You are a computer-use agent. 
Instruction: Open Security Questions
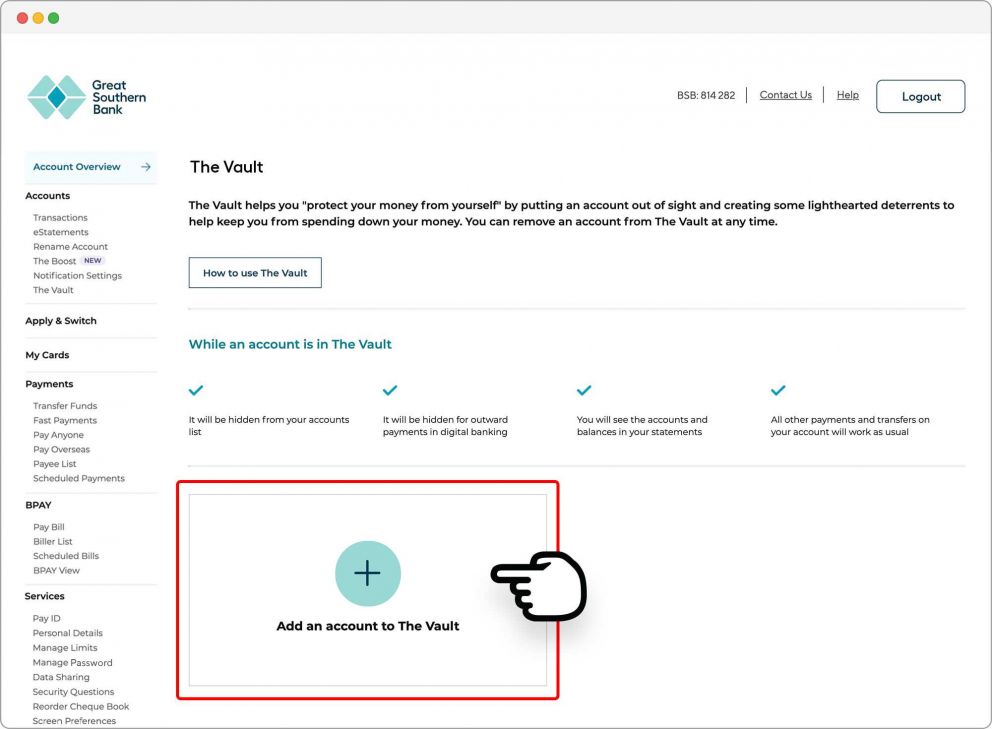73,692
